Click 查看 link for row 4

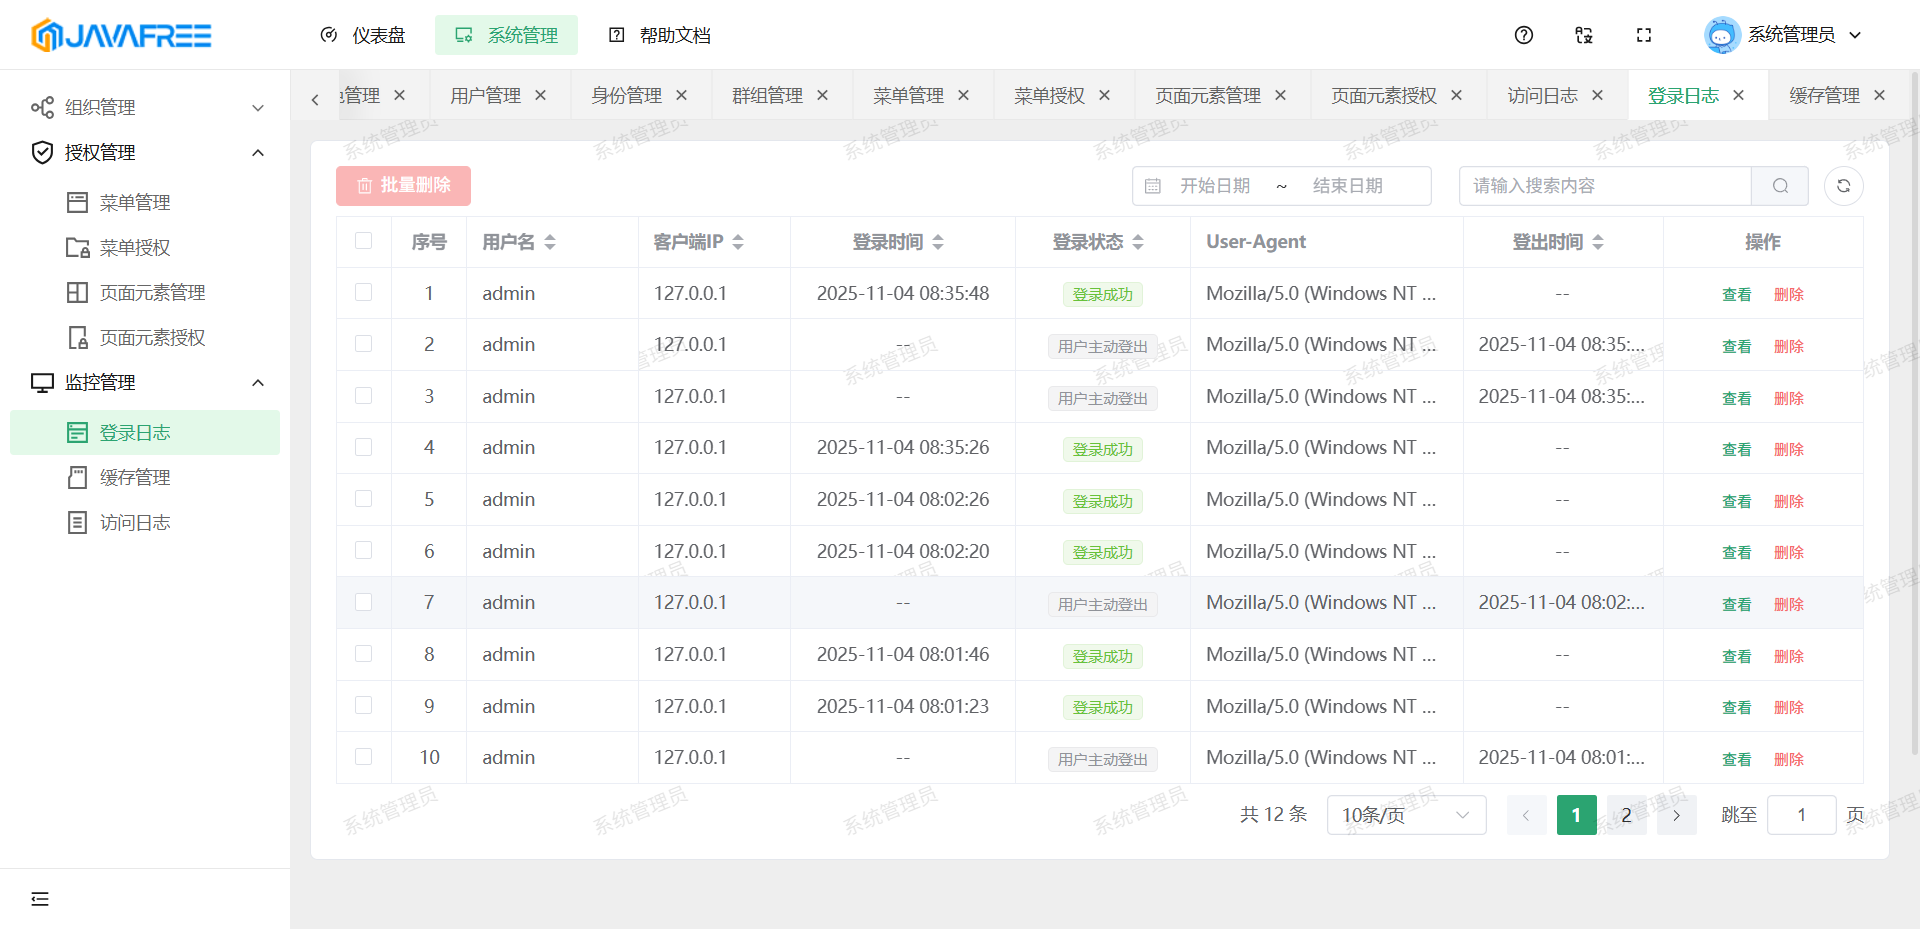[1736, 449]
